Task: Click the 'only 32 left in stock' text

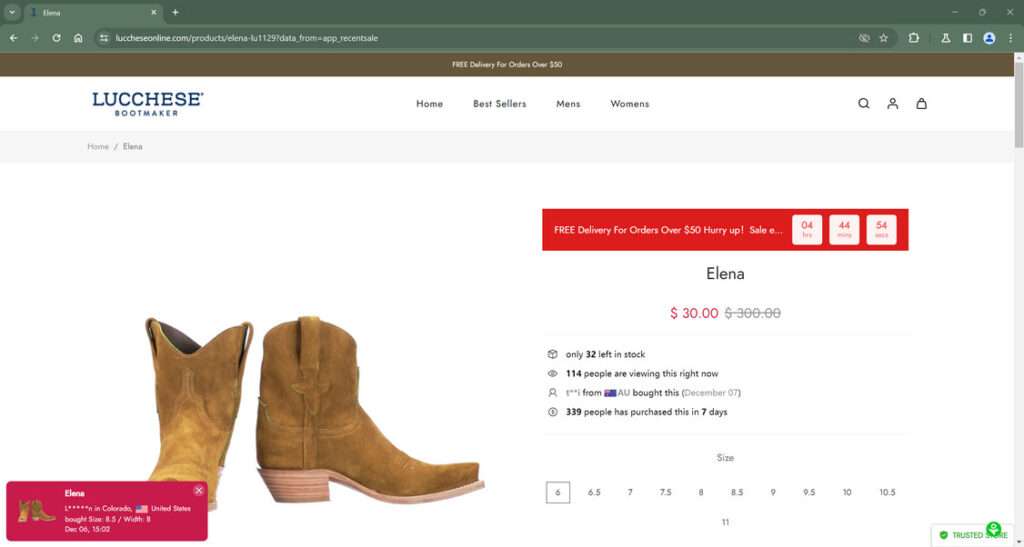Action: coord(605,354)
